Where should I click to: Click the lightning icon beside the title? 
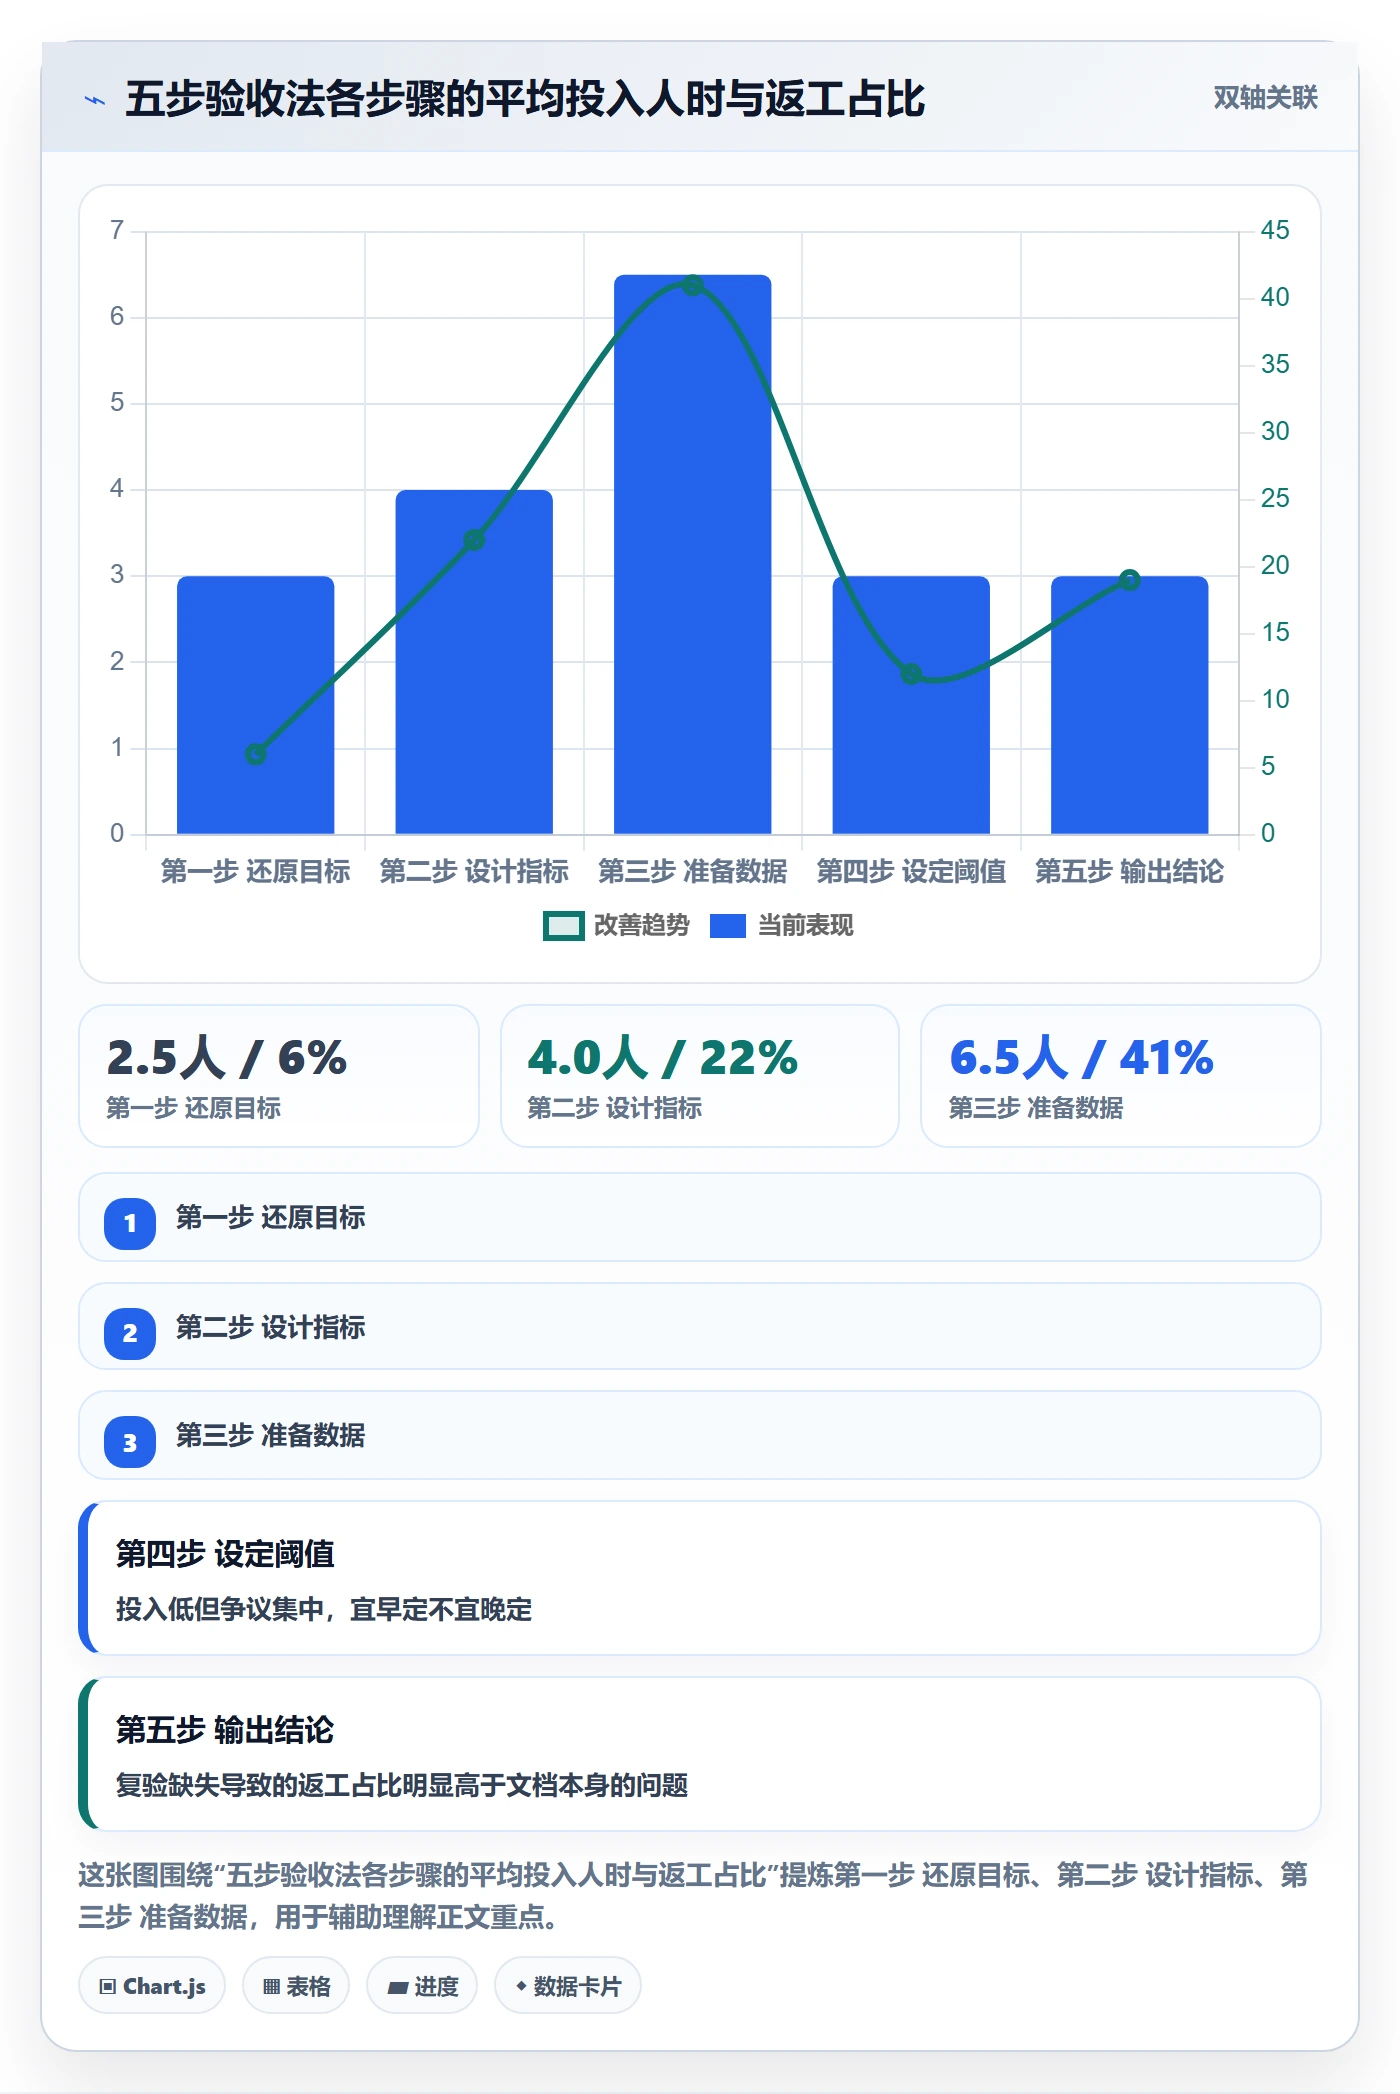tap(95, 100)
